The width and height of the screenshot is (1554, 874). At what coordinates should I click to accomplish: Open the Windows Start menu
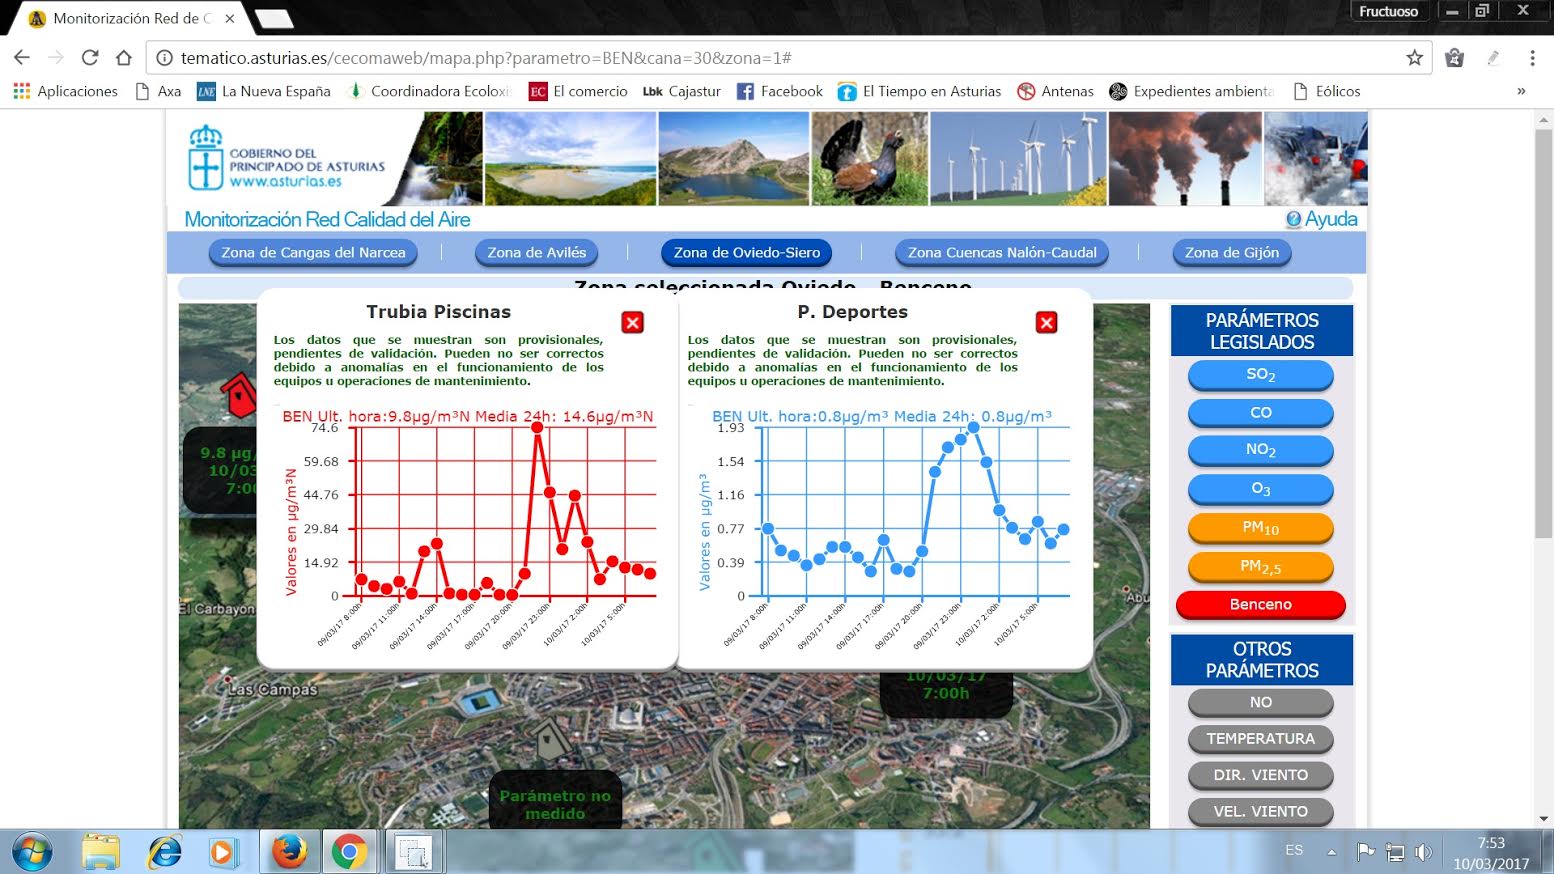pyautogui.click(x=32, y=852)
